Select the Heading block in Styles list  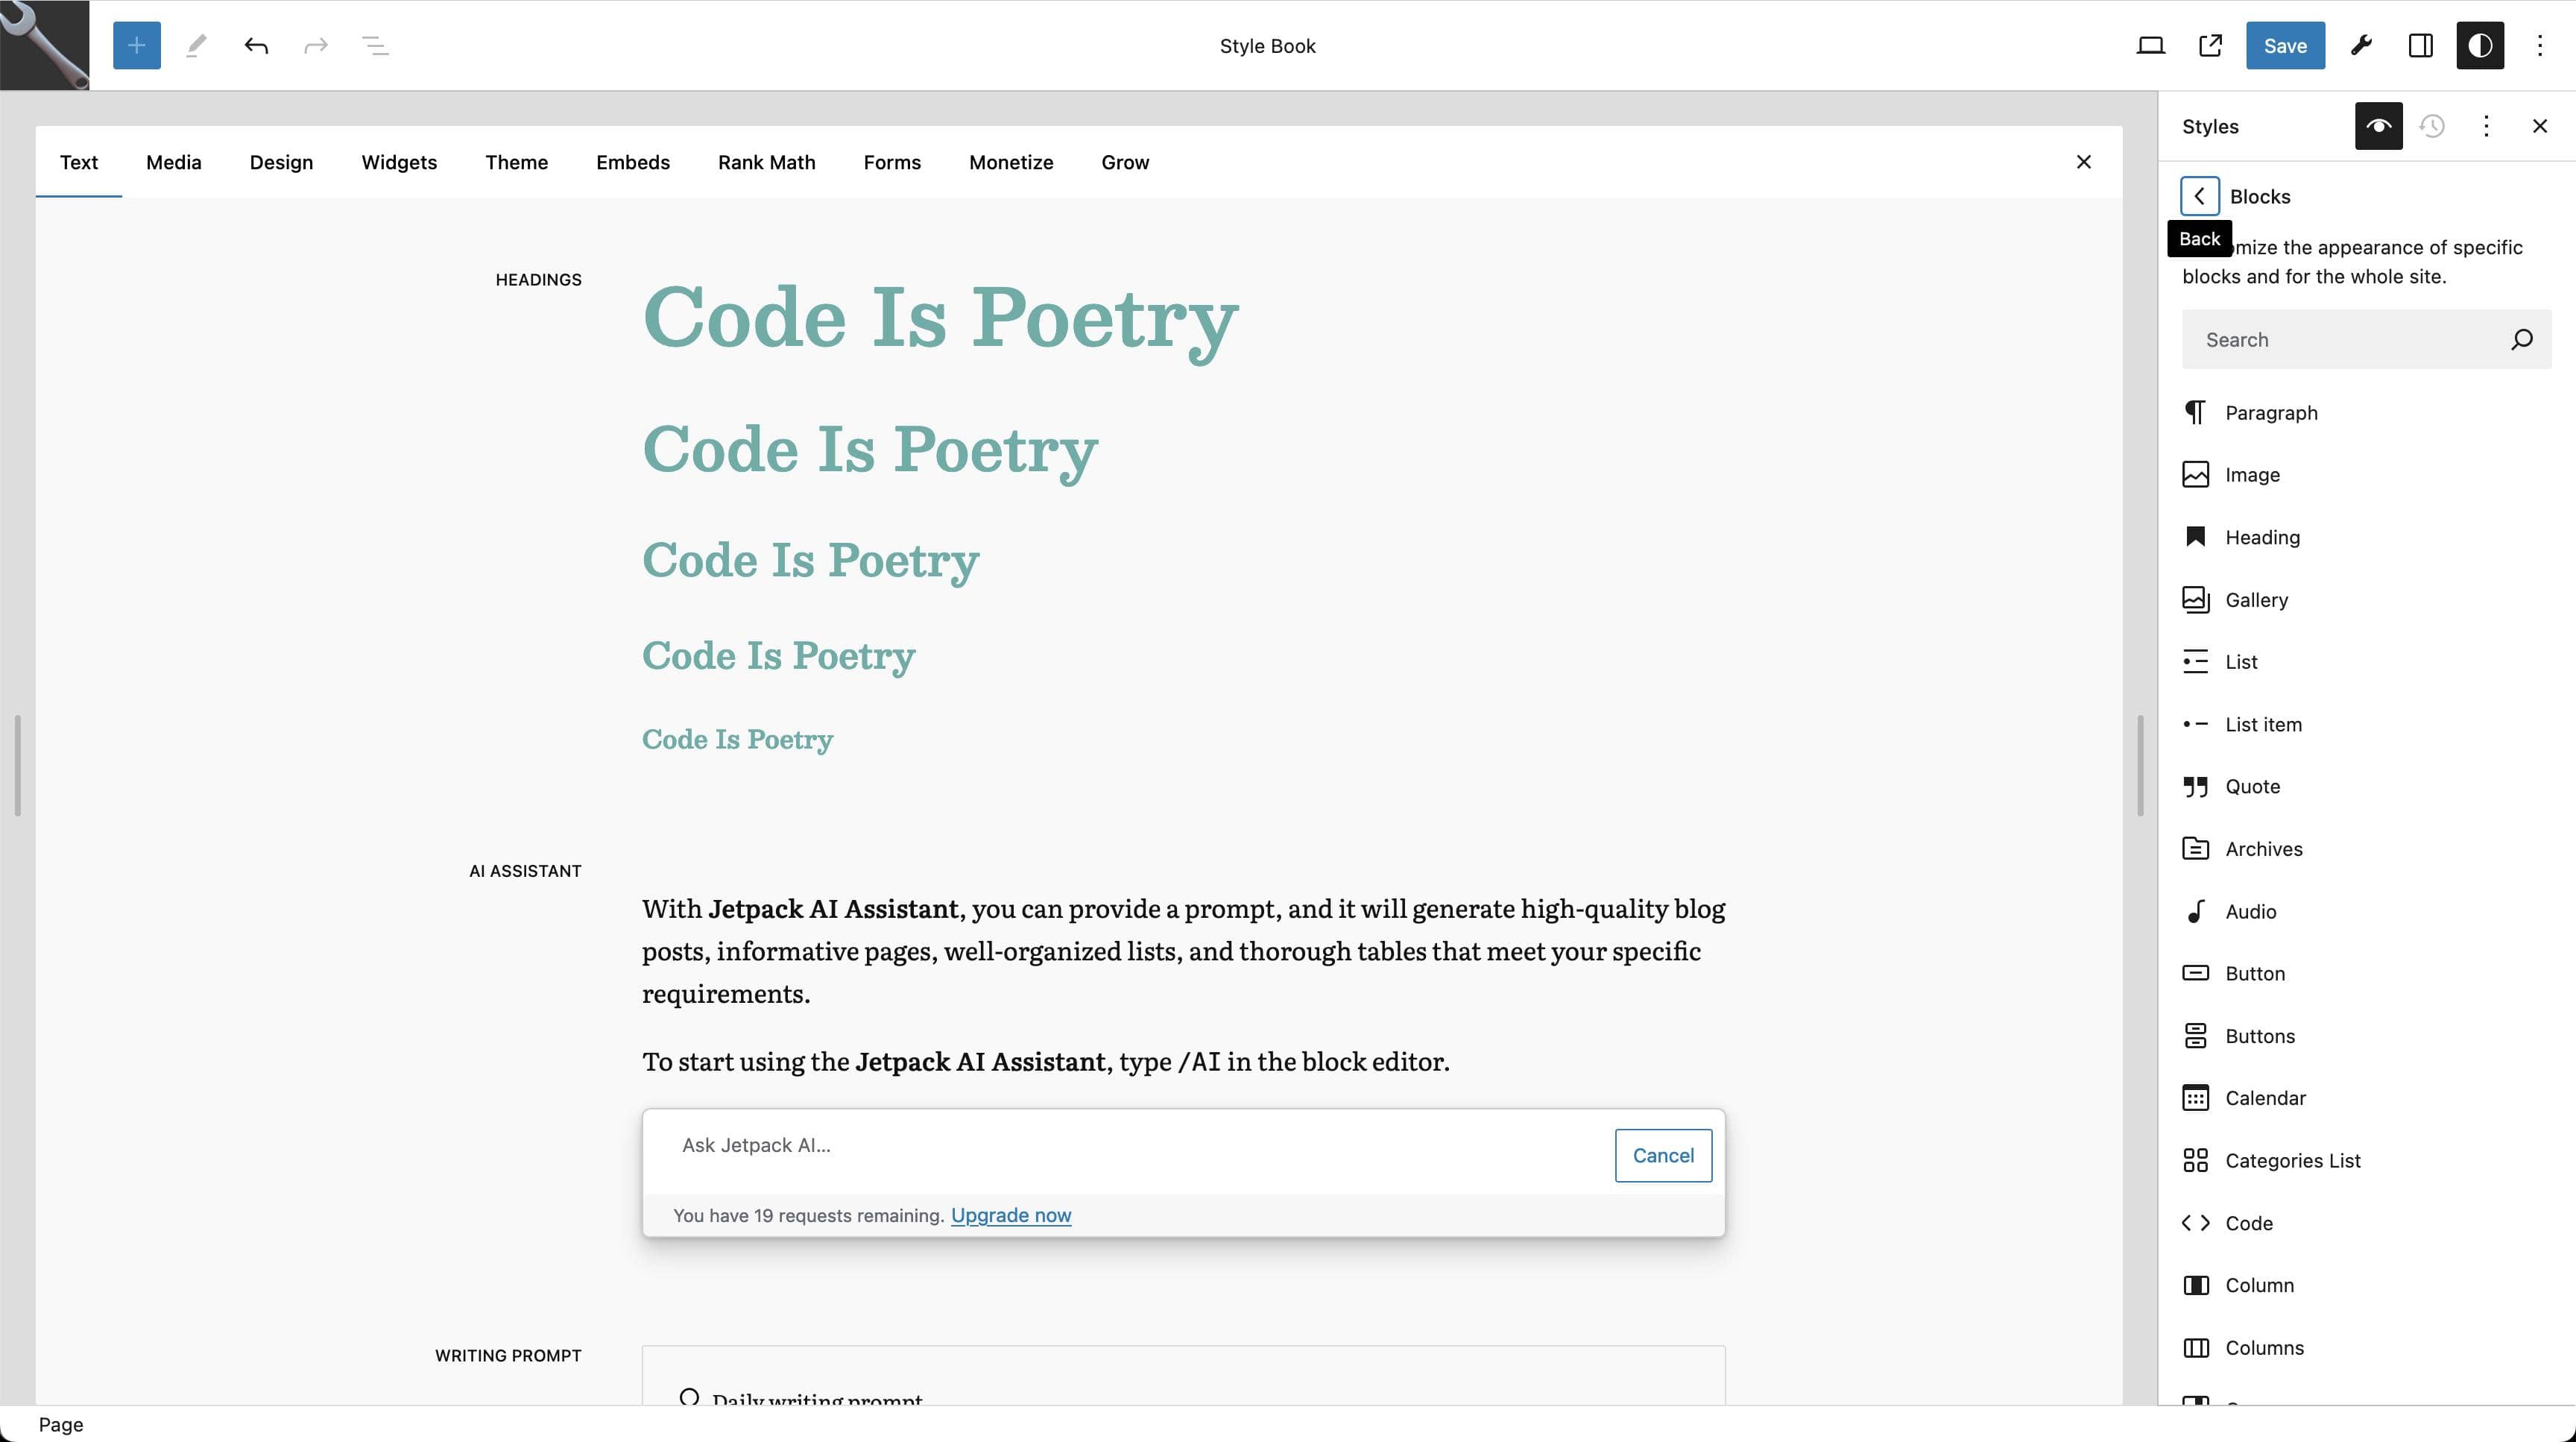coord(2262,537)
